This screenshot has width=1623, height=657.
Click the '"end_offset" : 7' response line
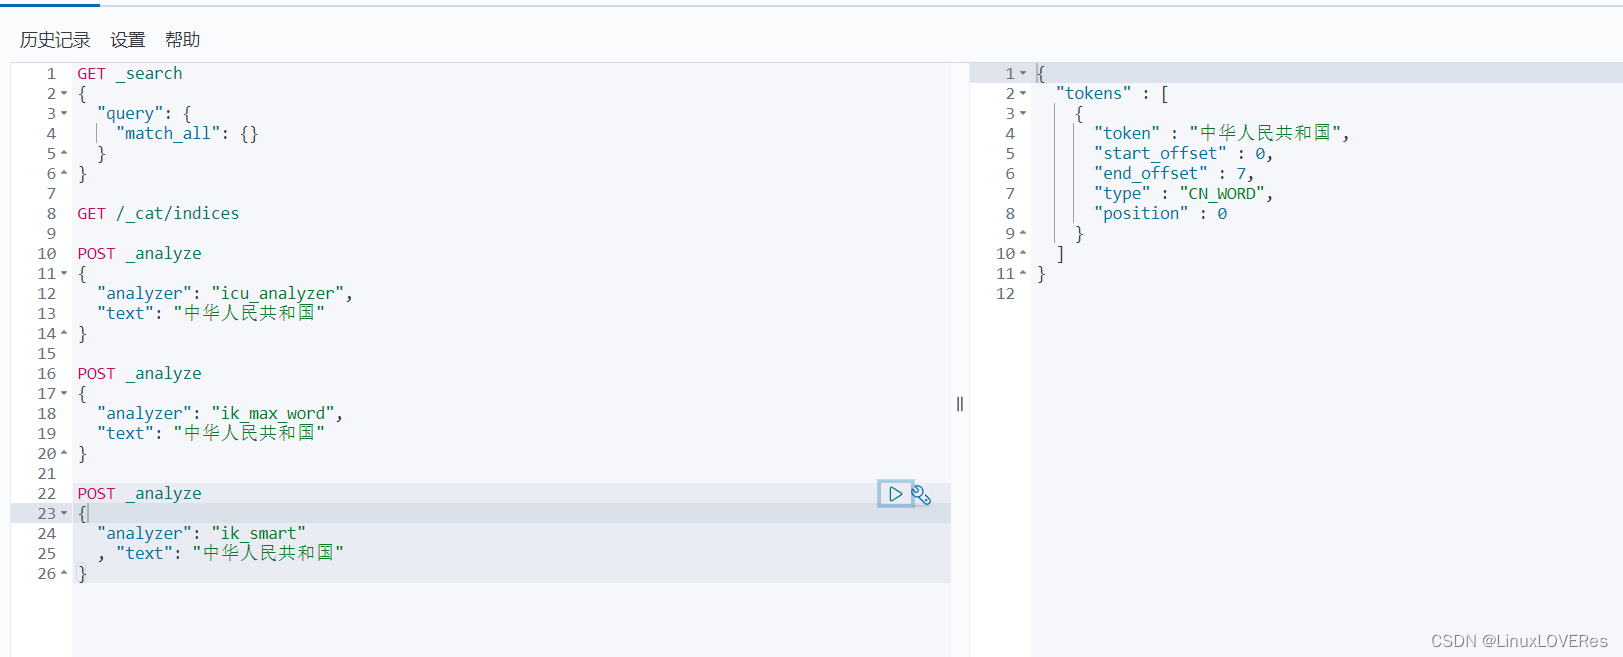[1174, 174]
